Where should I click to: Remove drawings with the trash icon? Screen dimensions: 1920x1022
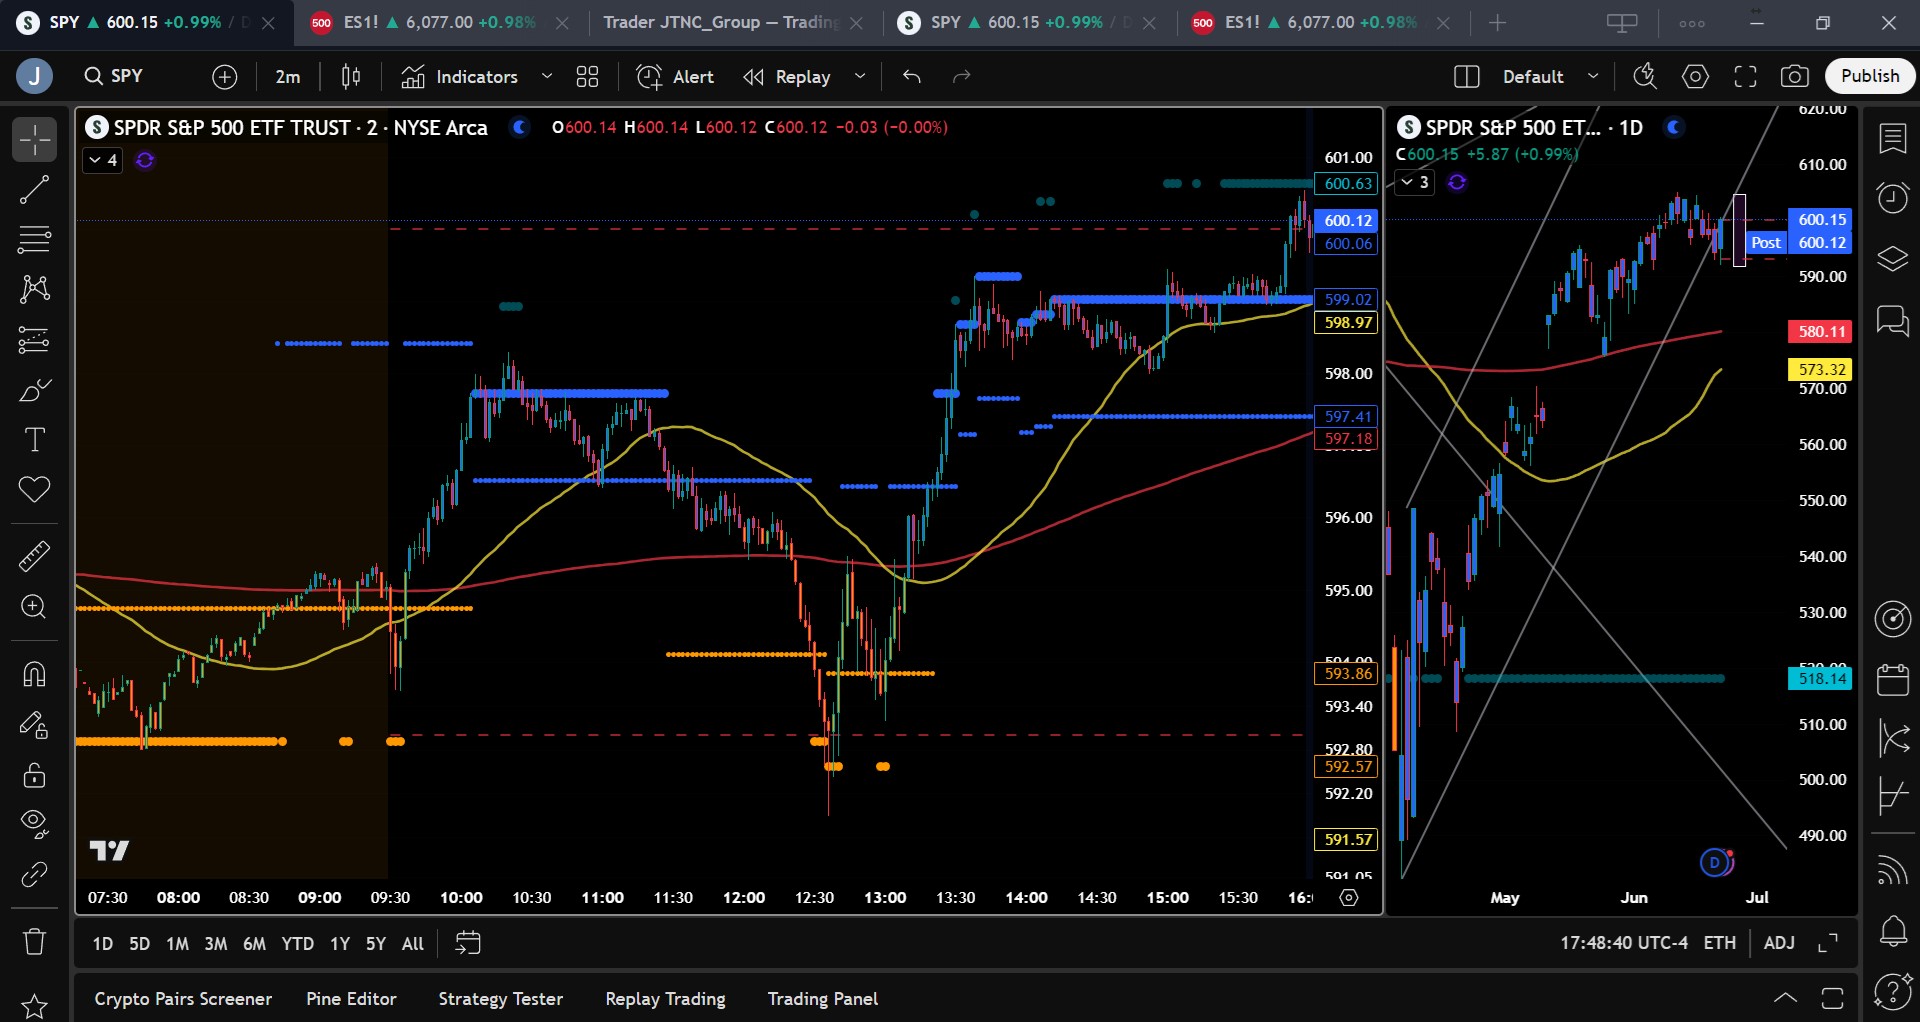coord(34,941)
